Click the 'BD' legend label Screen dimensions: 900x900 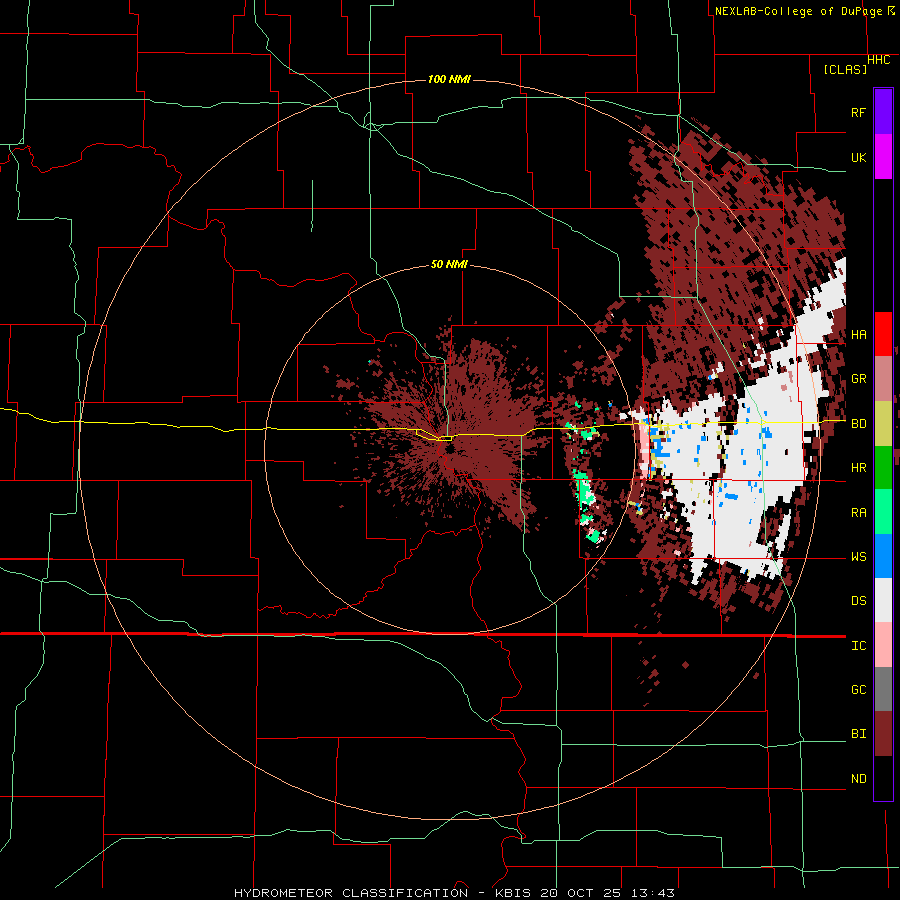858,424
